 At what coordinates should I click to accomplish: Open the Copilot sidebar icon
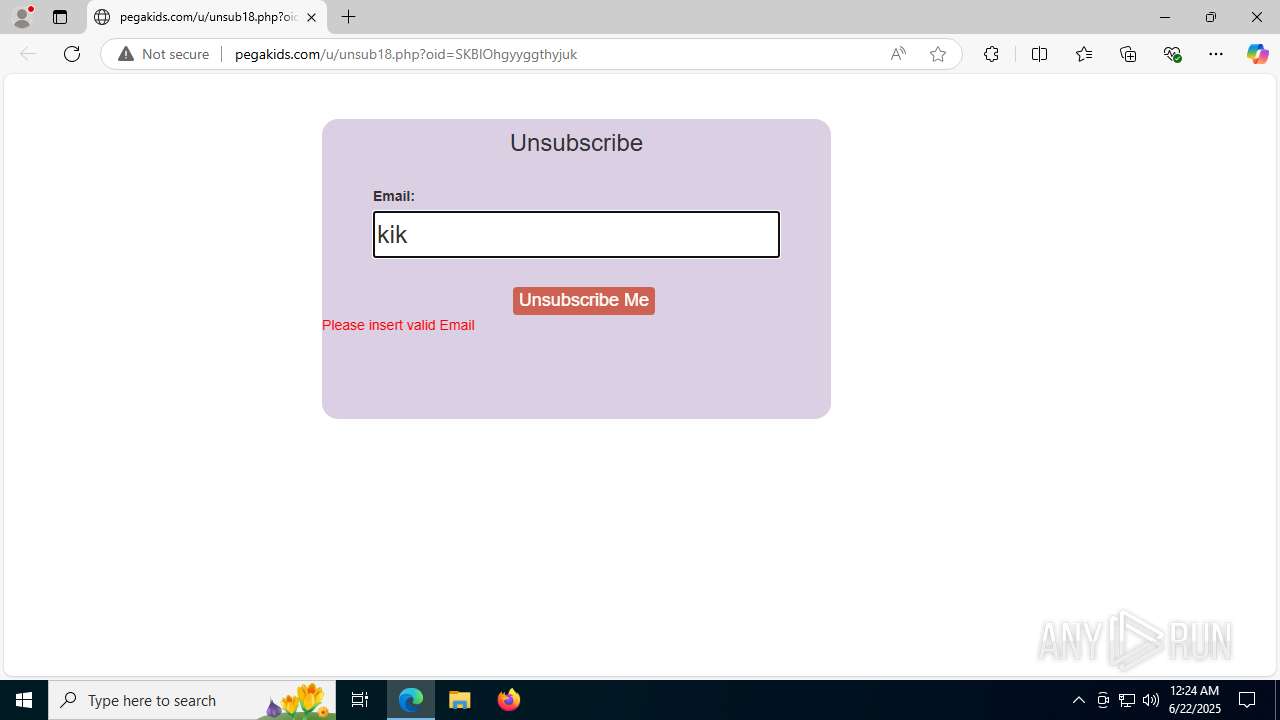coord(1257,54)
